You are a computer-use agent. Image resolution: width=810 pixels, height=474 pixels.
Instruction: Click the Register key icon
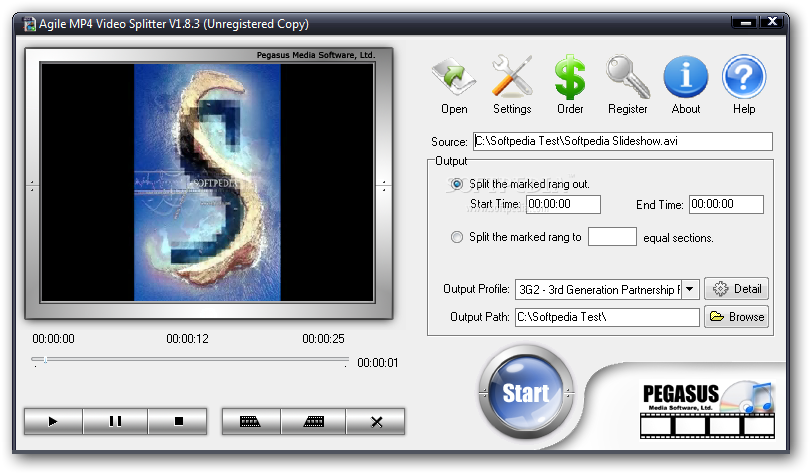627,85
